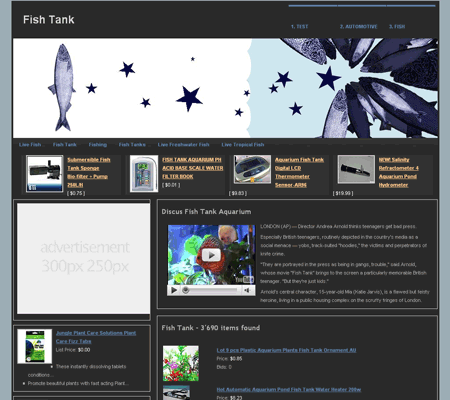450x400 pixels.
Task: Open Hot Automatic Aquarium Pond Water Heater link
Action: (x=289, y=389)
